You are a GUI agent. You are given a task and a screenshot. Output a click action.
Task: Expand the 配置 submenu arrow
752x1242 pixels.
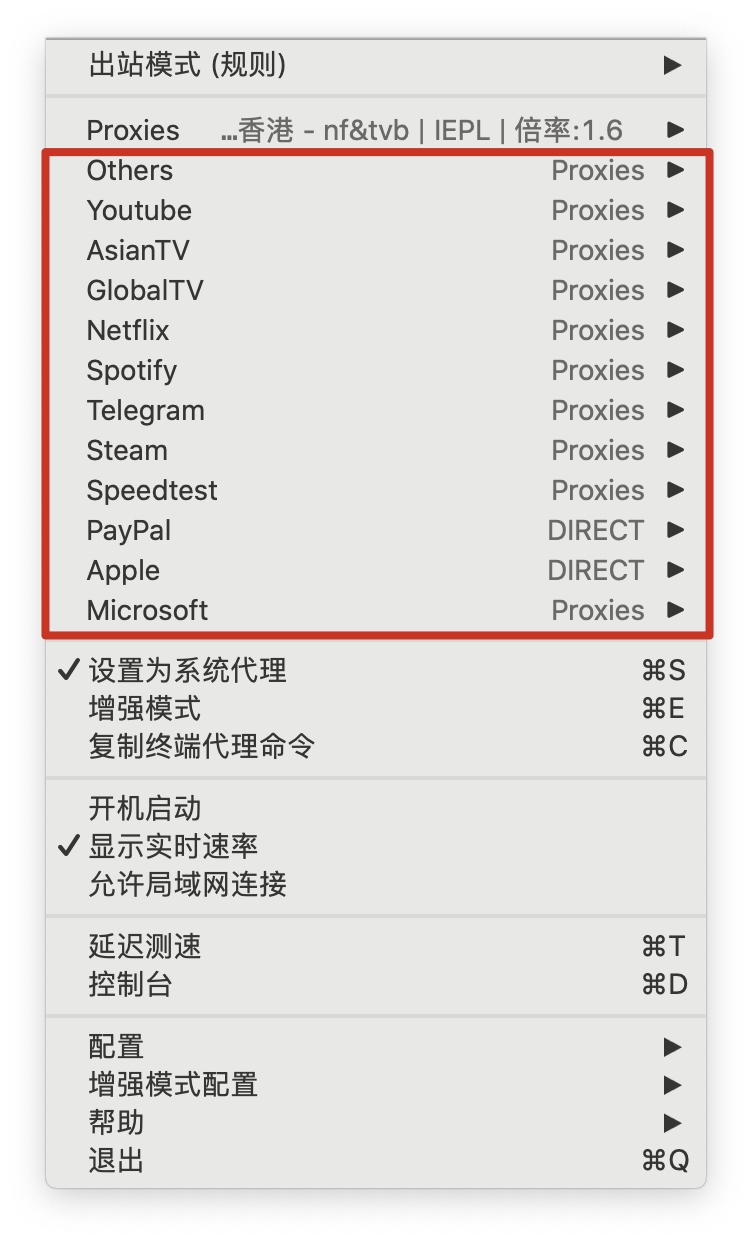[x=672, y=1047]
